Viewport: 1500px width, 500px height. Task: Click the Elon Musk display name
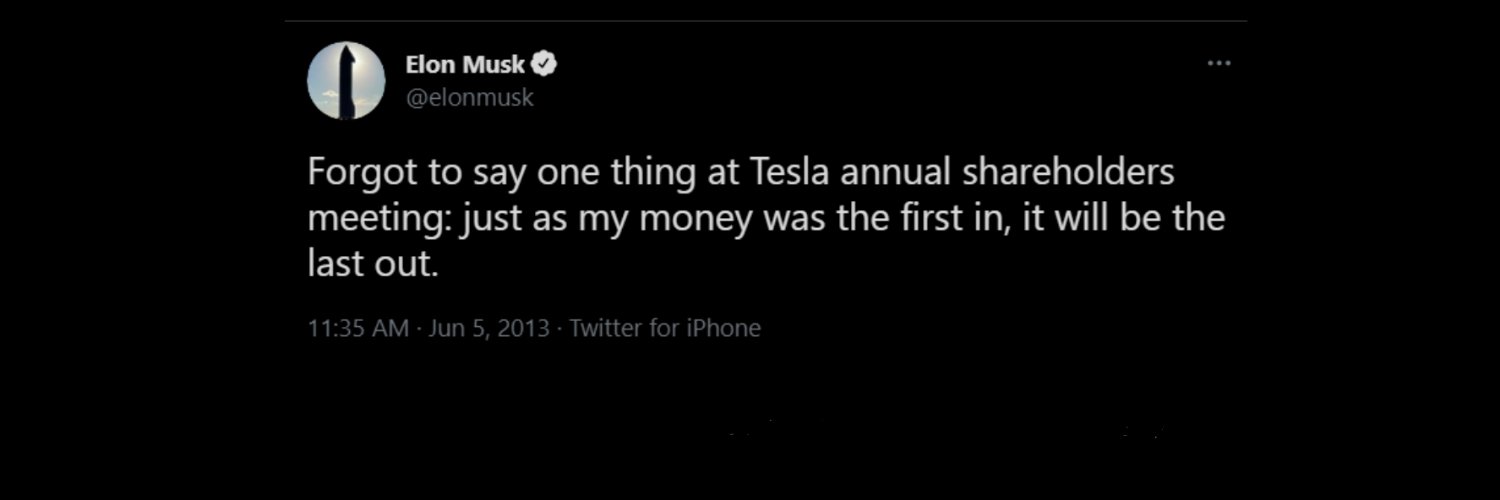(465, 65)
